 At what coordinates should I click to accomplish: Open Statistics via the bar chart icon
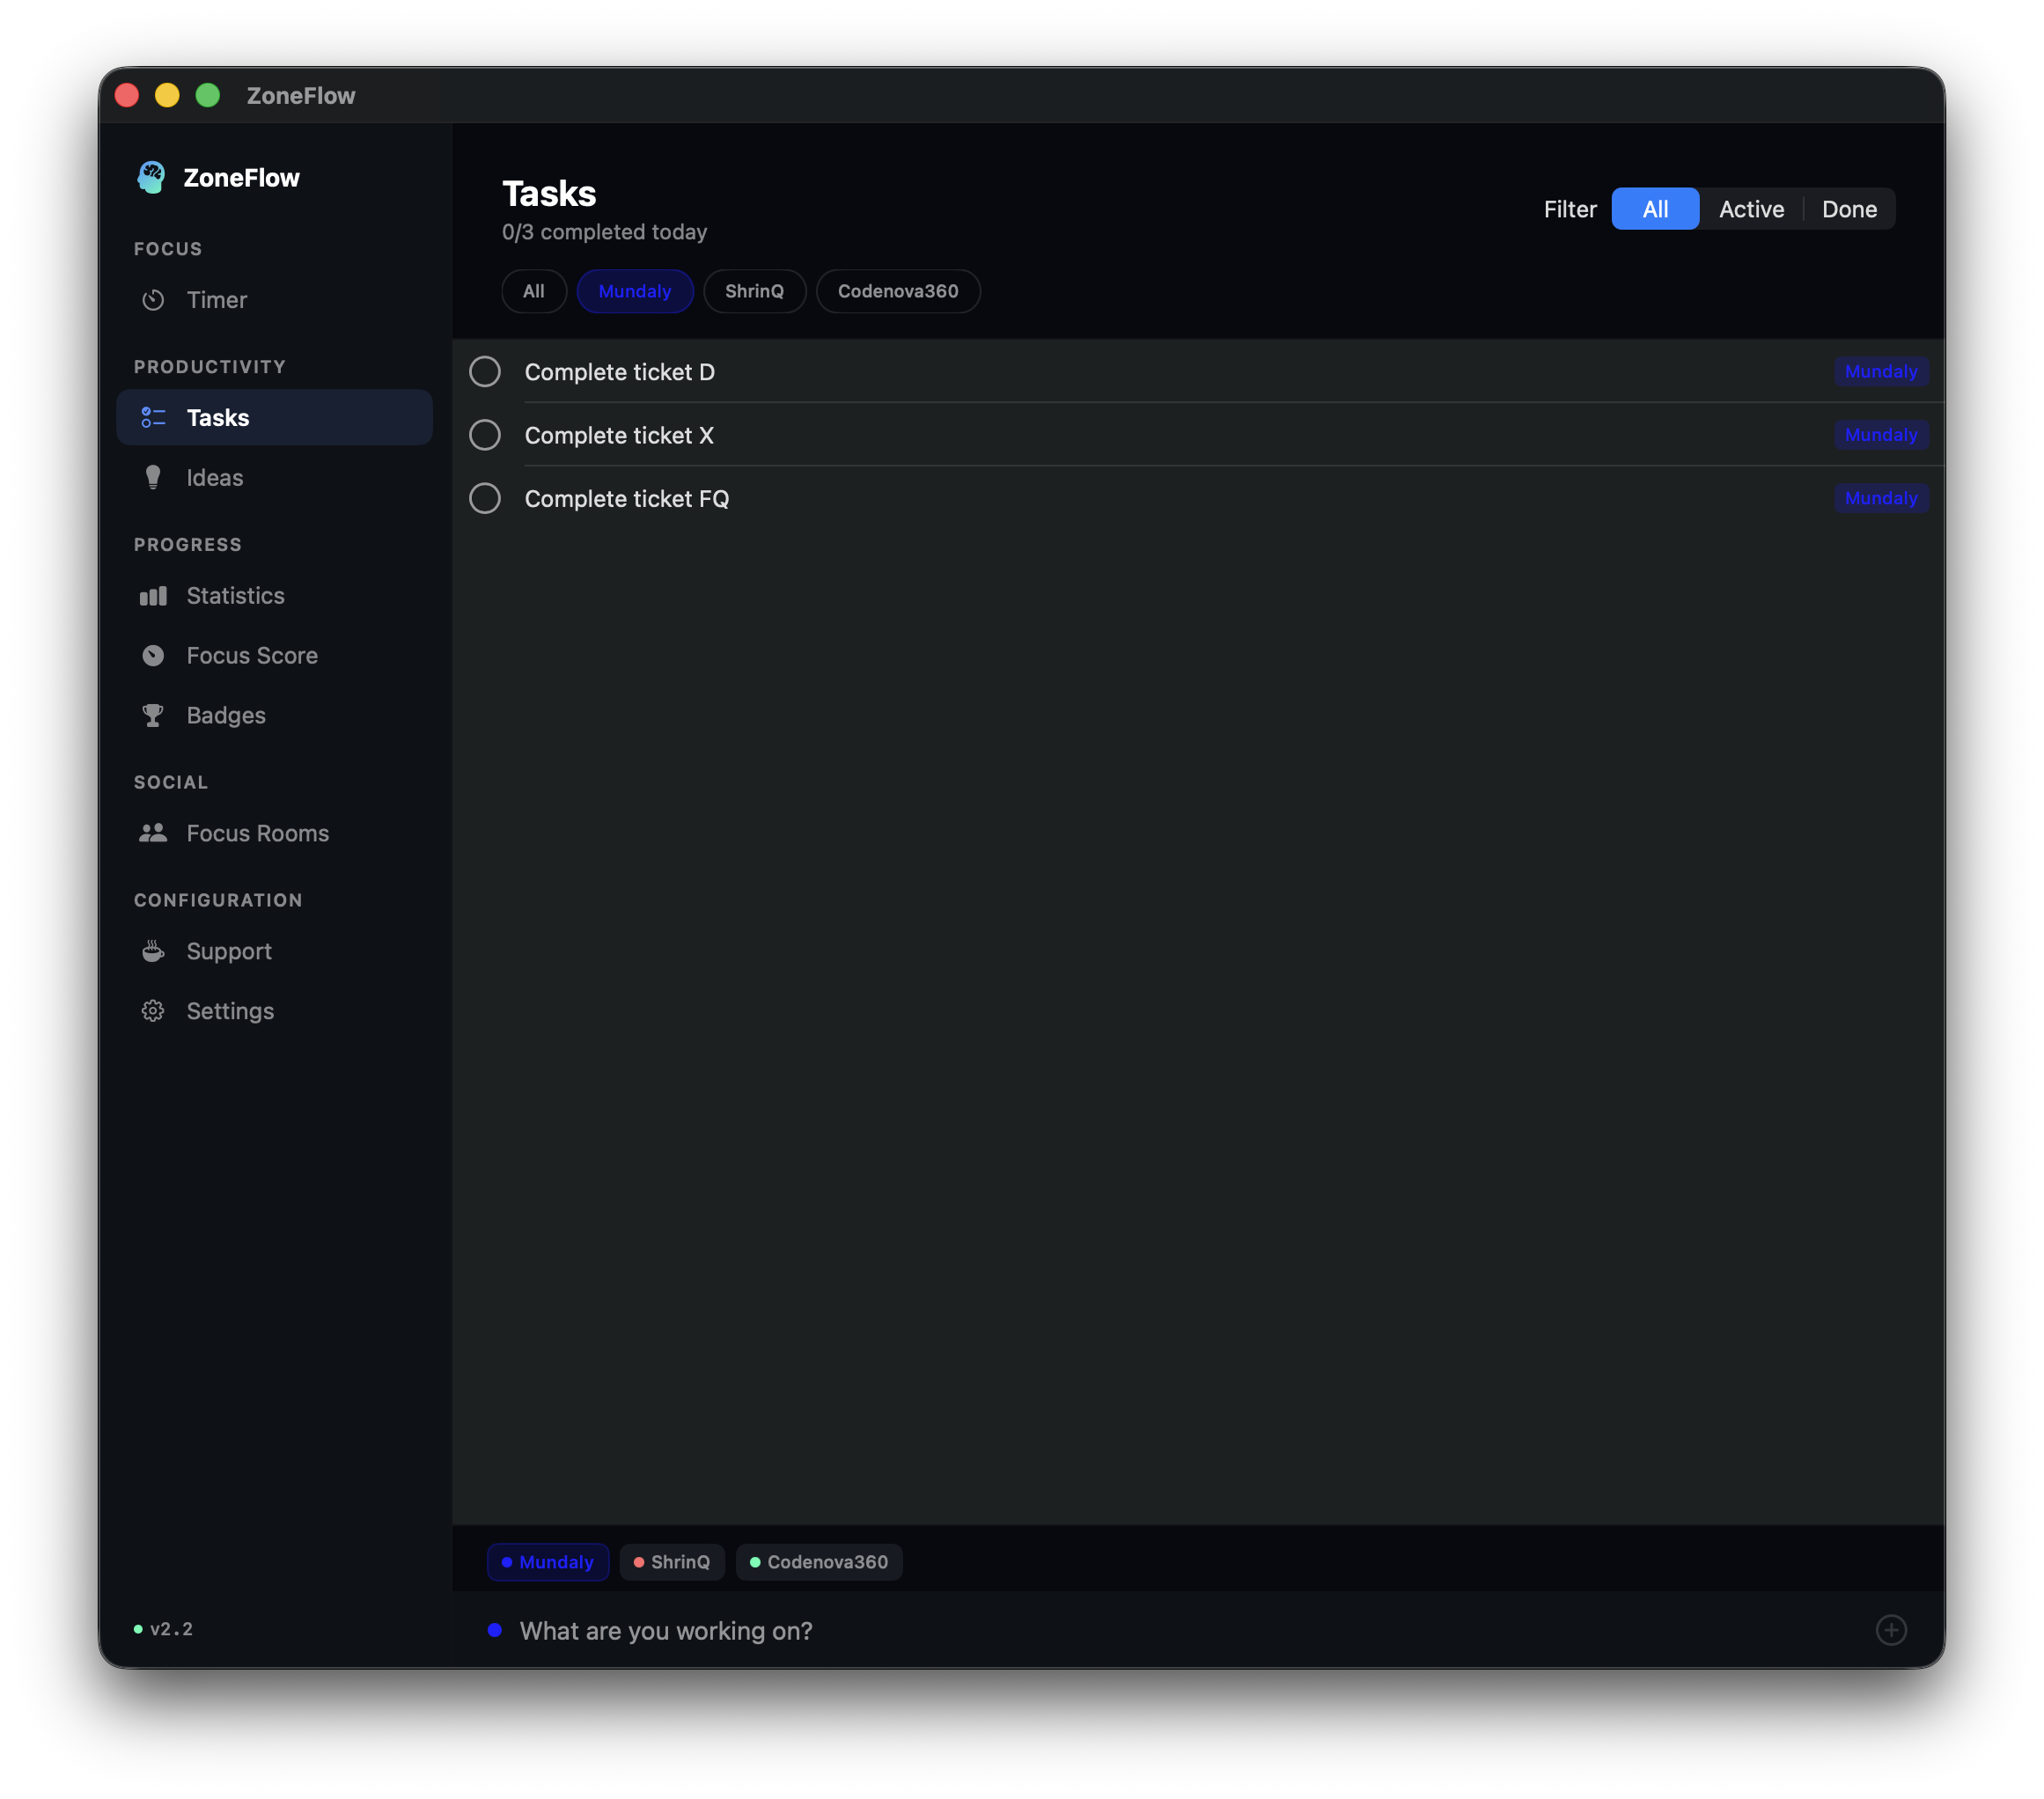tap(153, 595)
